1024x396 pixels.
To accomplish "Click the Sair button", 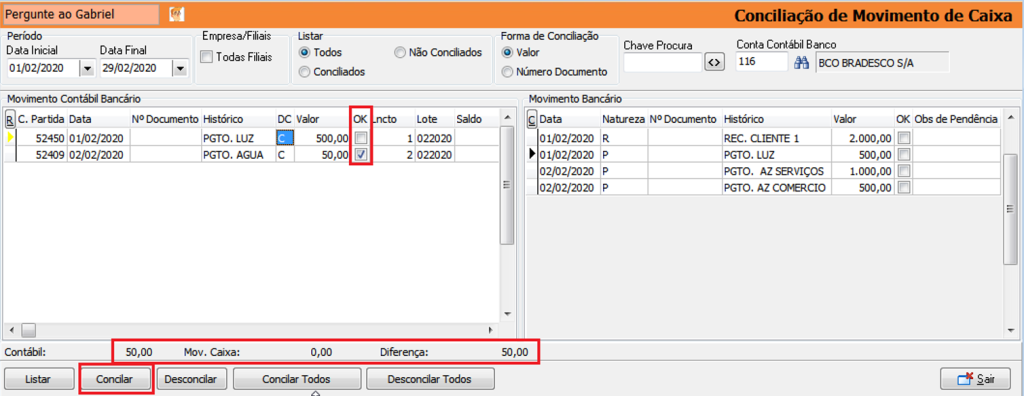I will [x=976, y=379].
